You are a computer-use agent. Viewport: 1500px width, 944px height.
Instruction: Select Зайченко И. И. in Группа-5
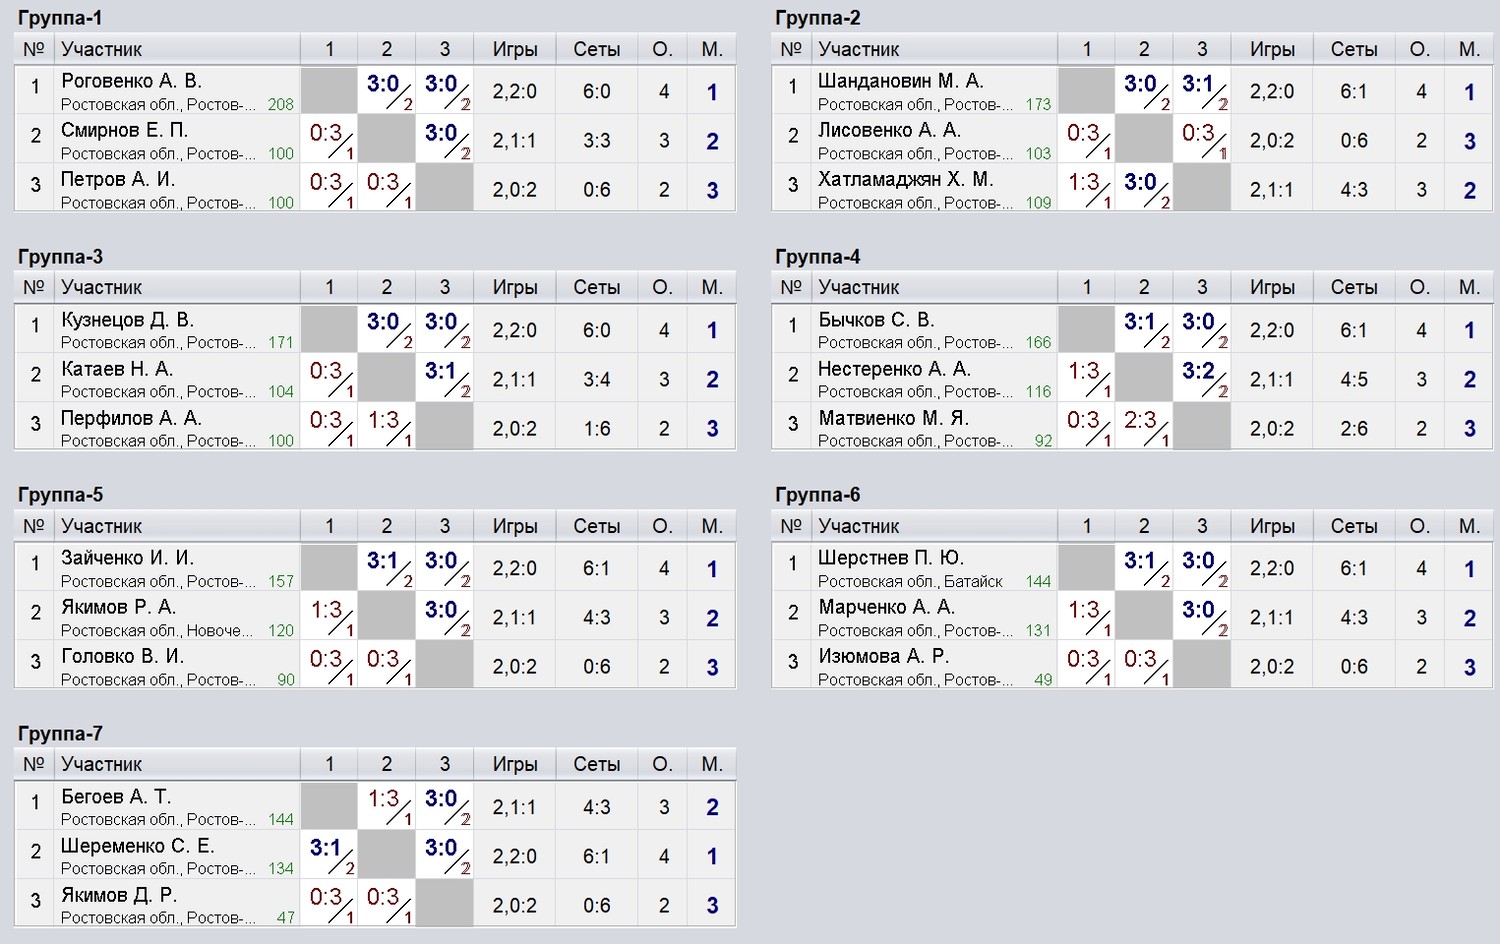pos(128,558)
